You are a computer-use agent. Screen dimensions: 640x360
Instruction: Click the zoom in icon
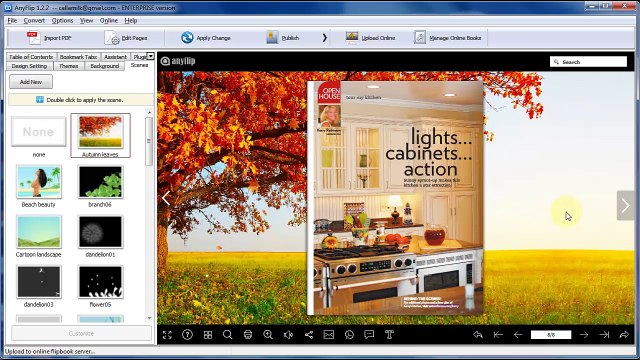coord(268,335)
